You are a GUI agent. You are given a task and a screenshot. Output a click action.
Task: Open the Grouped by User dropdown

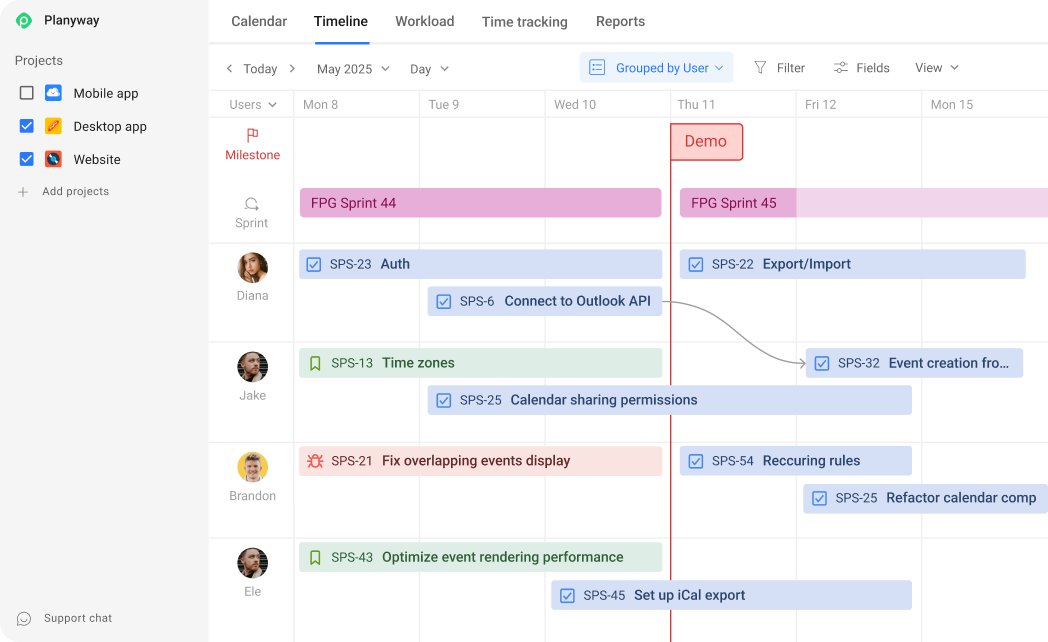click(x=656, y=67)
